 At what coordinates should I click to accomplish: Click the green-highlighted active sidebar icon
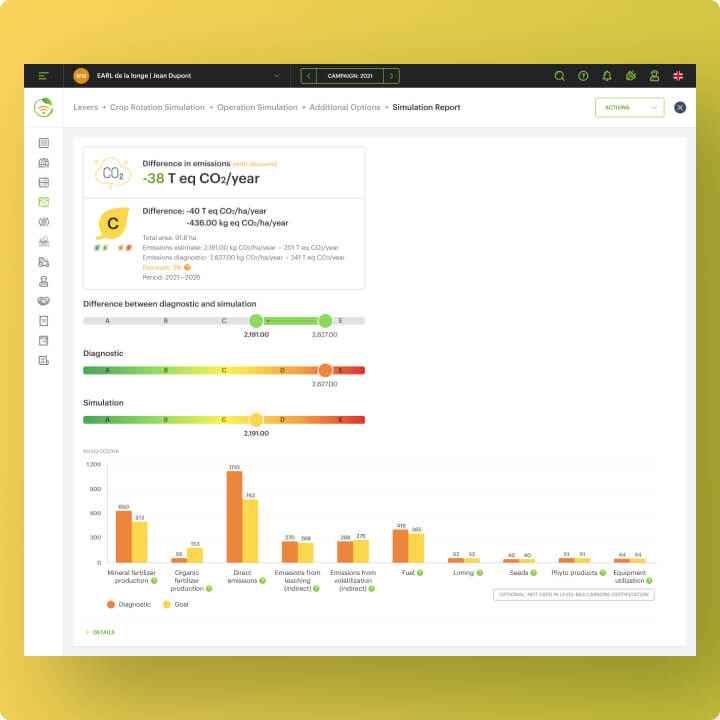tap(43, 202)
